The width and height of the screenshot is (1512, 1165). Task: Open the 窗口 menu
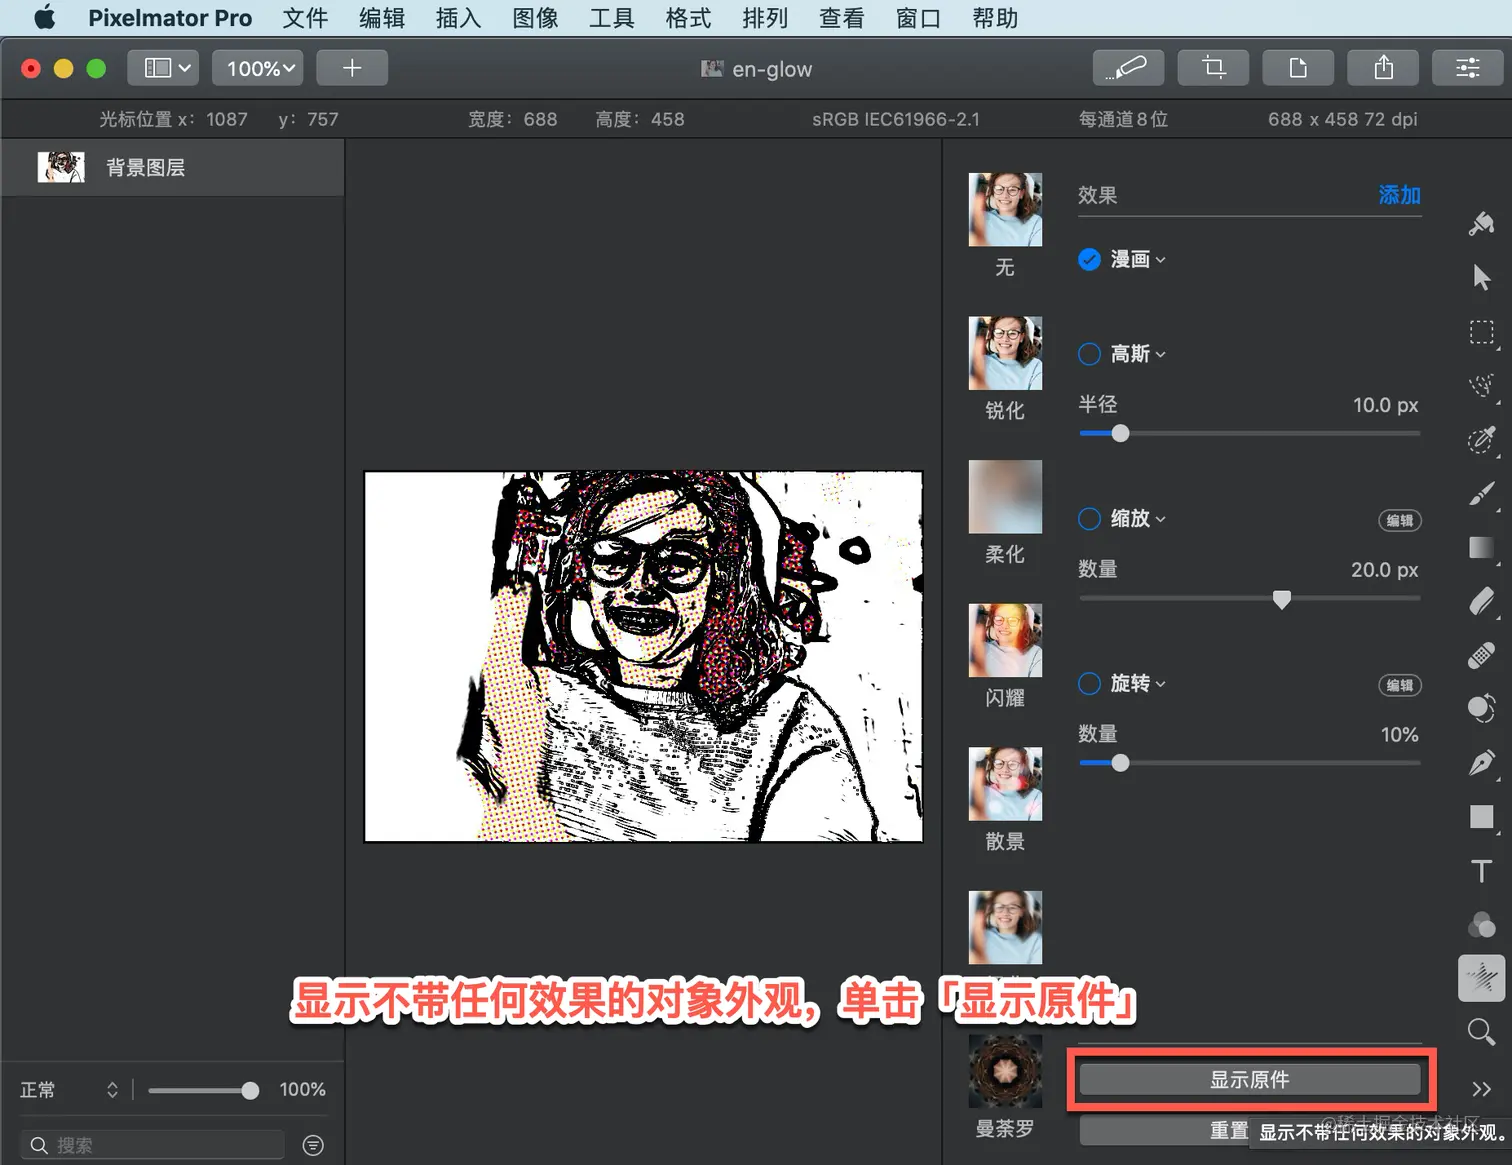click(x=918, y=18)
